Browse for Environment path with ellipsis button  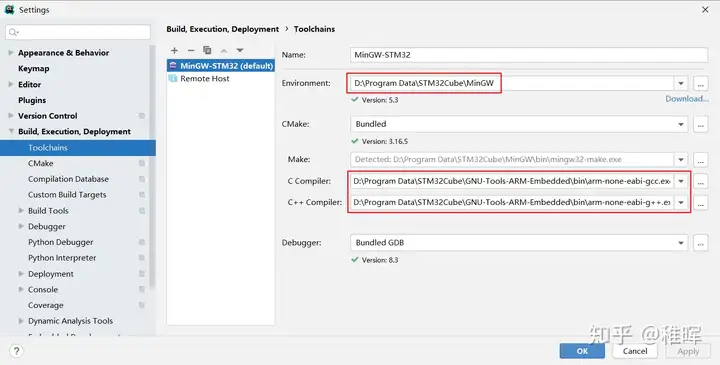[700, 84]
